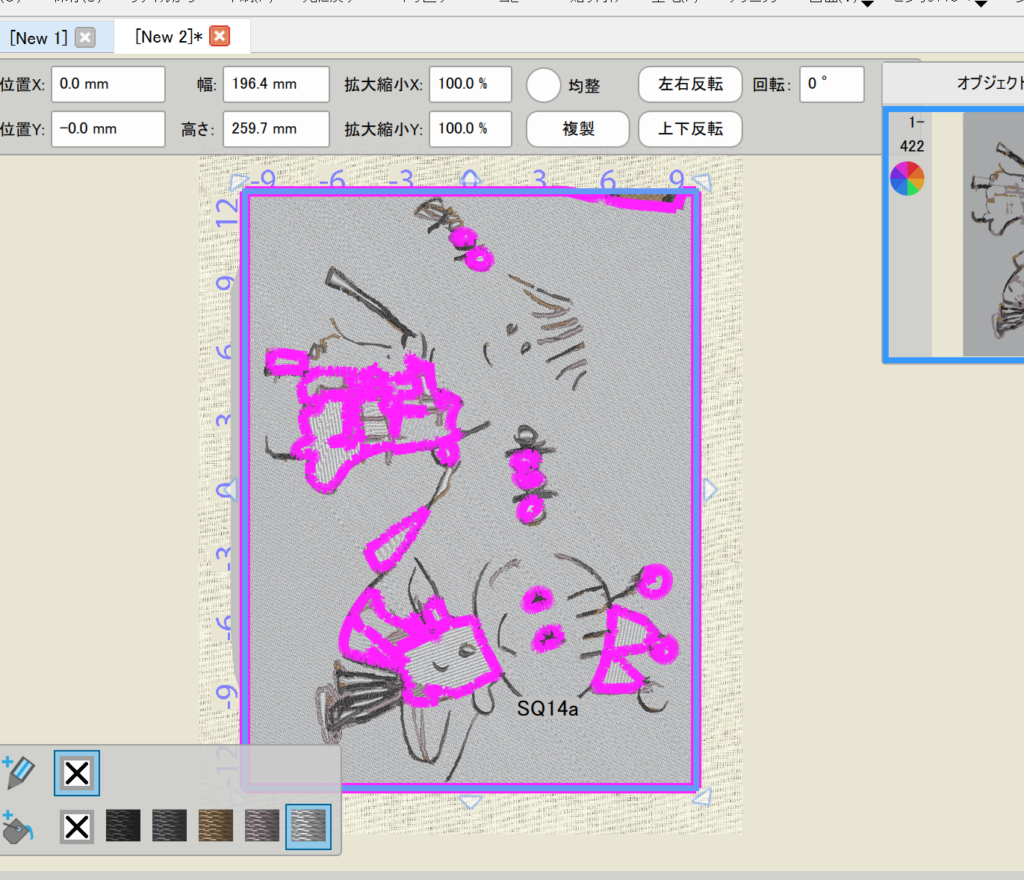Click the 上下反転 vertical flip button
Screen dimensions: 1024x880
(690, 129)
